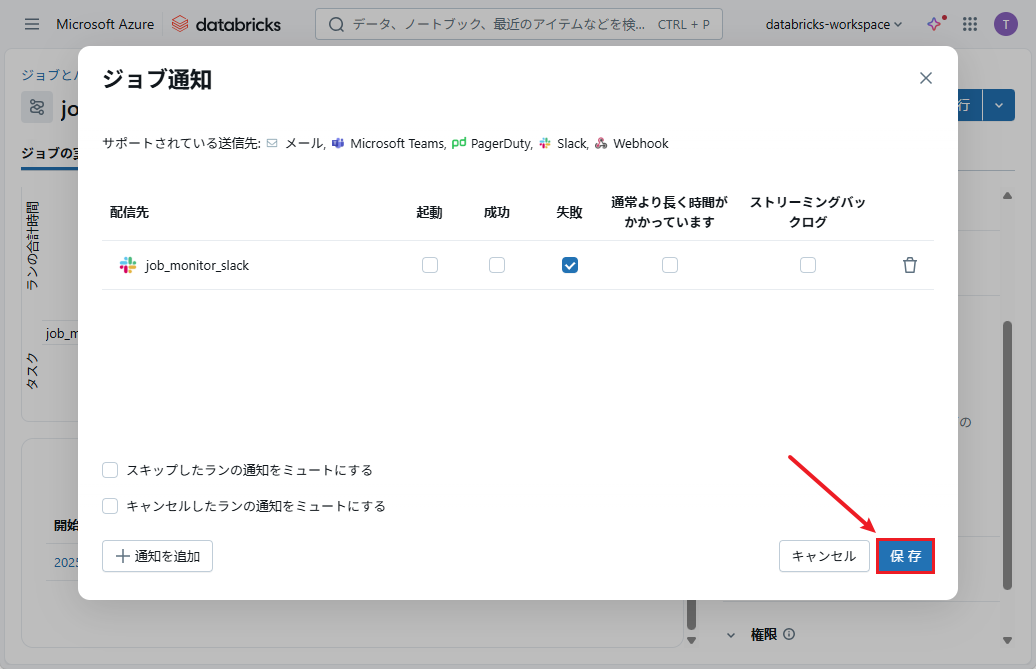Image resolution: width=1036 pixels, height=669 pixels.
Task: Click the 保存 button
Action: pos(905,556)
